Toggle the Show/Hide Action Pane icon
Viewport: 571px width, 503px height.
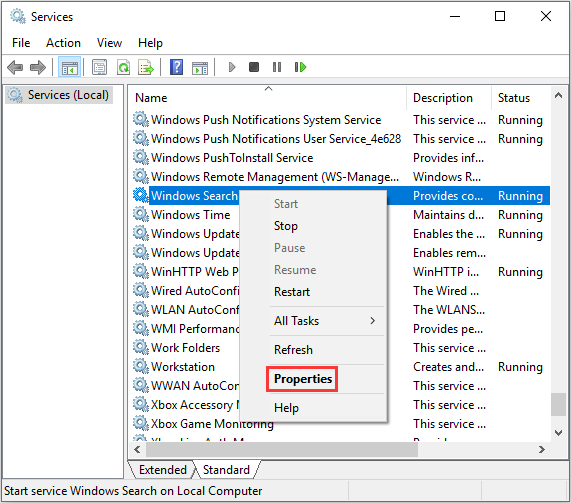tap(200, 67)
